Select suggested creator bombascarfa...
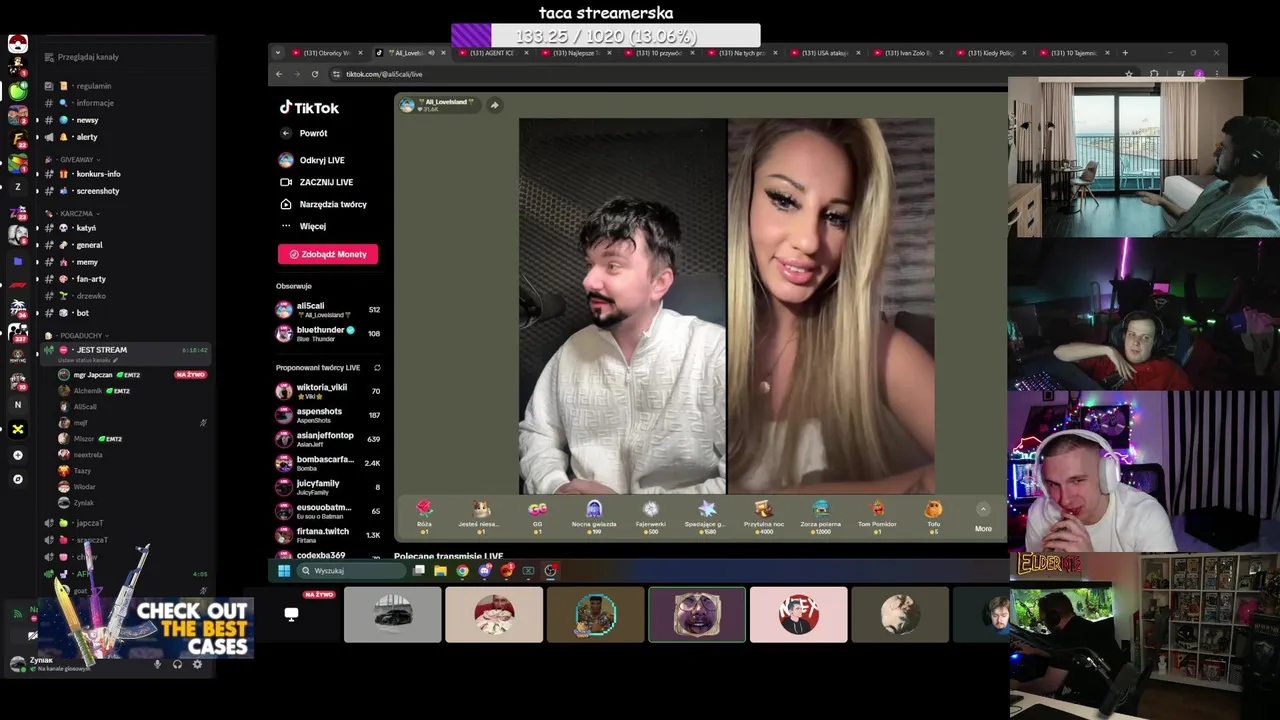The image size is (1280, 720). point(328,463)
